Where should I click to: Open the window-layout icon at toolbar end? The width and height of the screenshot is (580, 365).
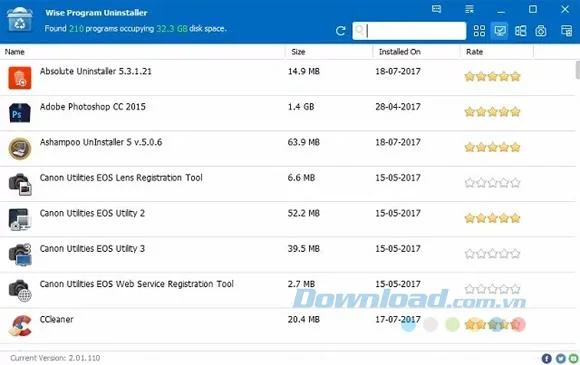click(x=566, y=31)
